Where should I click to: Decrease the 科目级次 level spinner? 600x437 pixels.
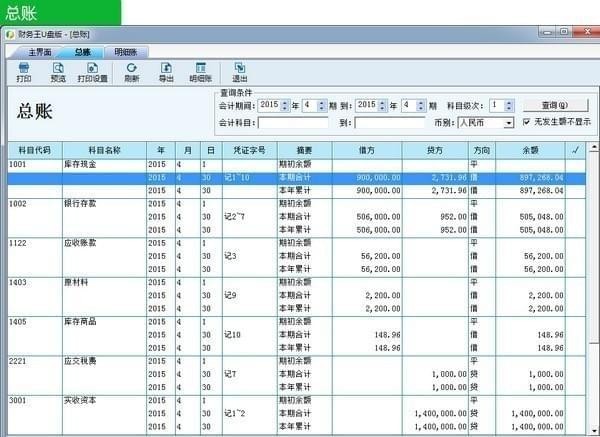(509, 108)
